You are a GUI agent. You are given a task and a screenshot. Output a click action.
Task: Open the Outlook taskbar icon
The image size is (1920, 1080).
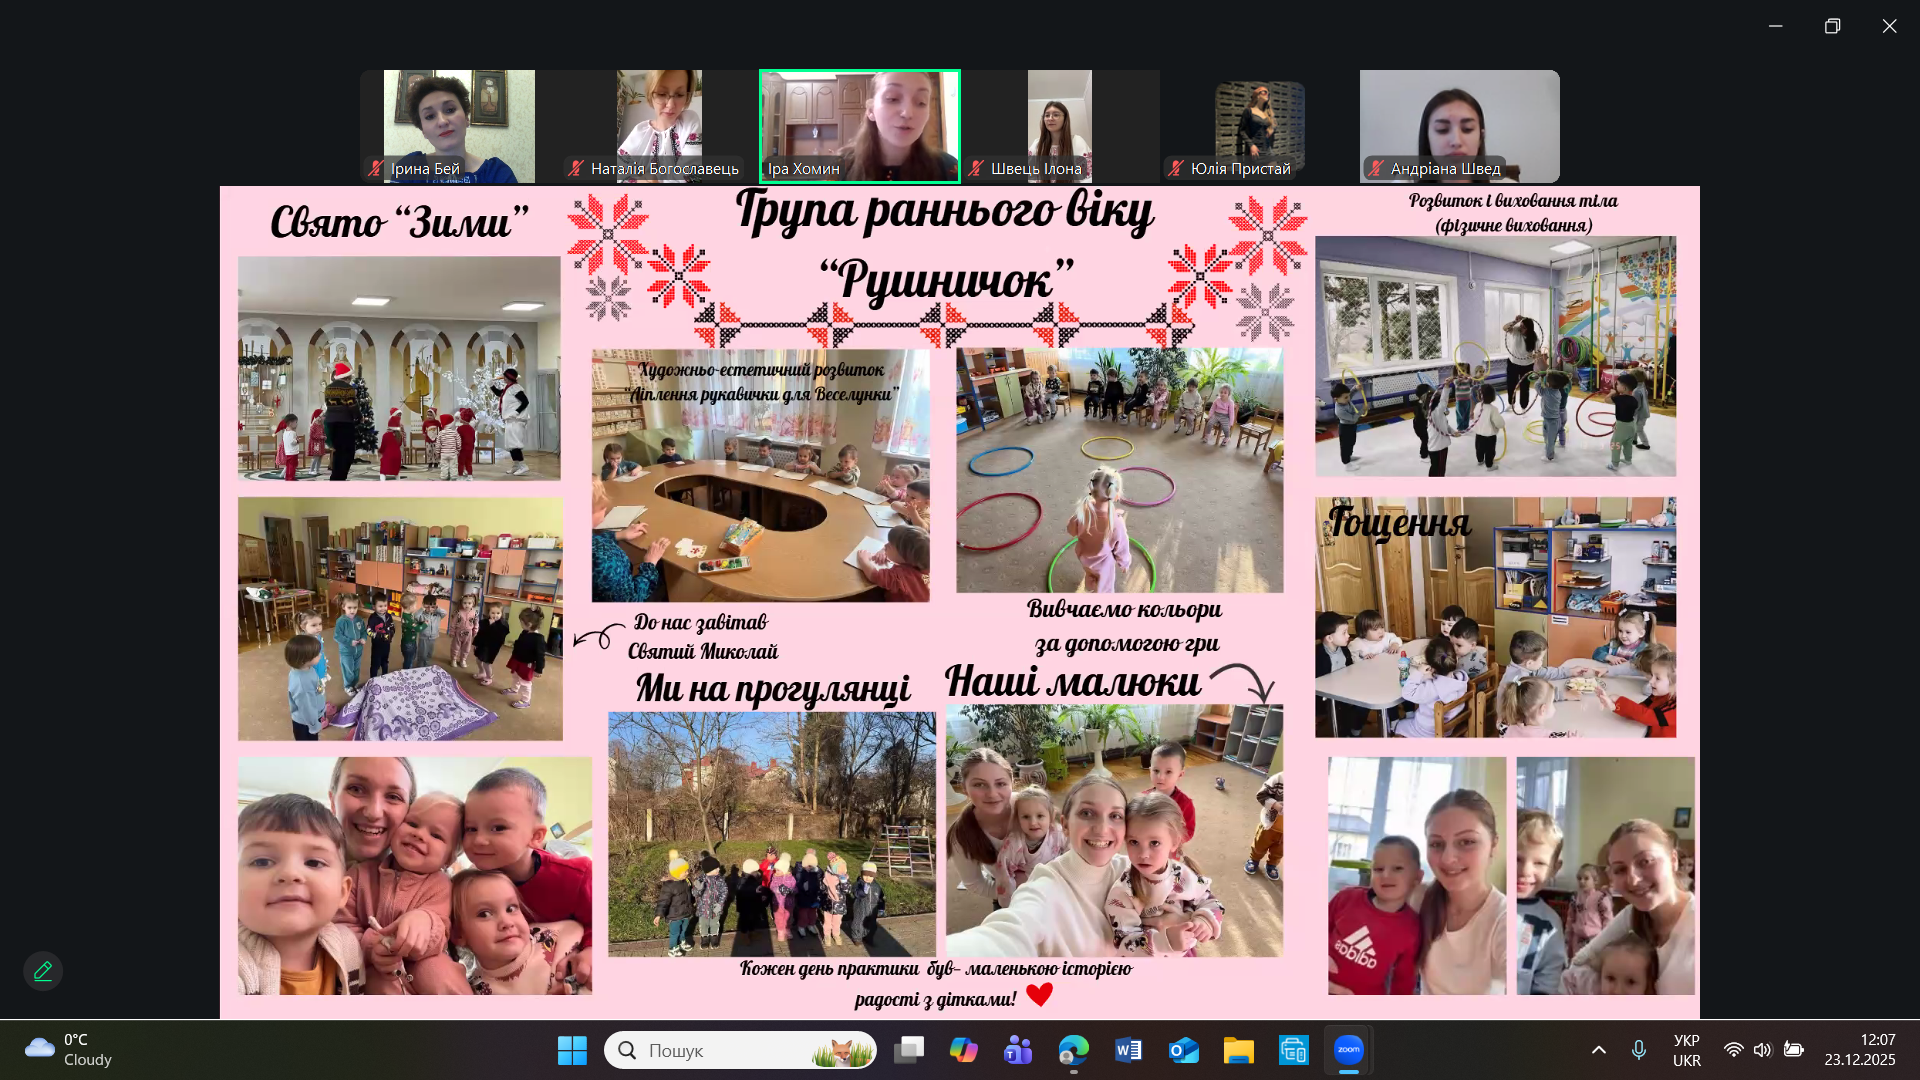coord(1183,1050)
